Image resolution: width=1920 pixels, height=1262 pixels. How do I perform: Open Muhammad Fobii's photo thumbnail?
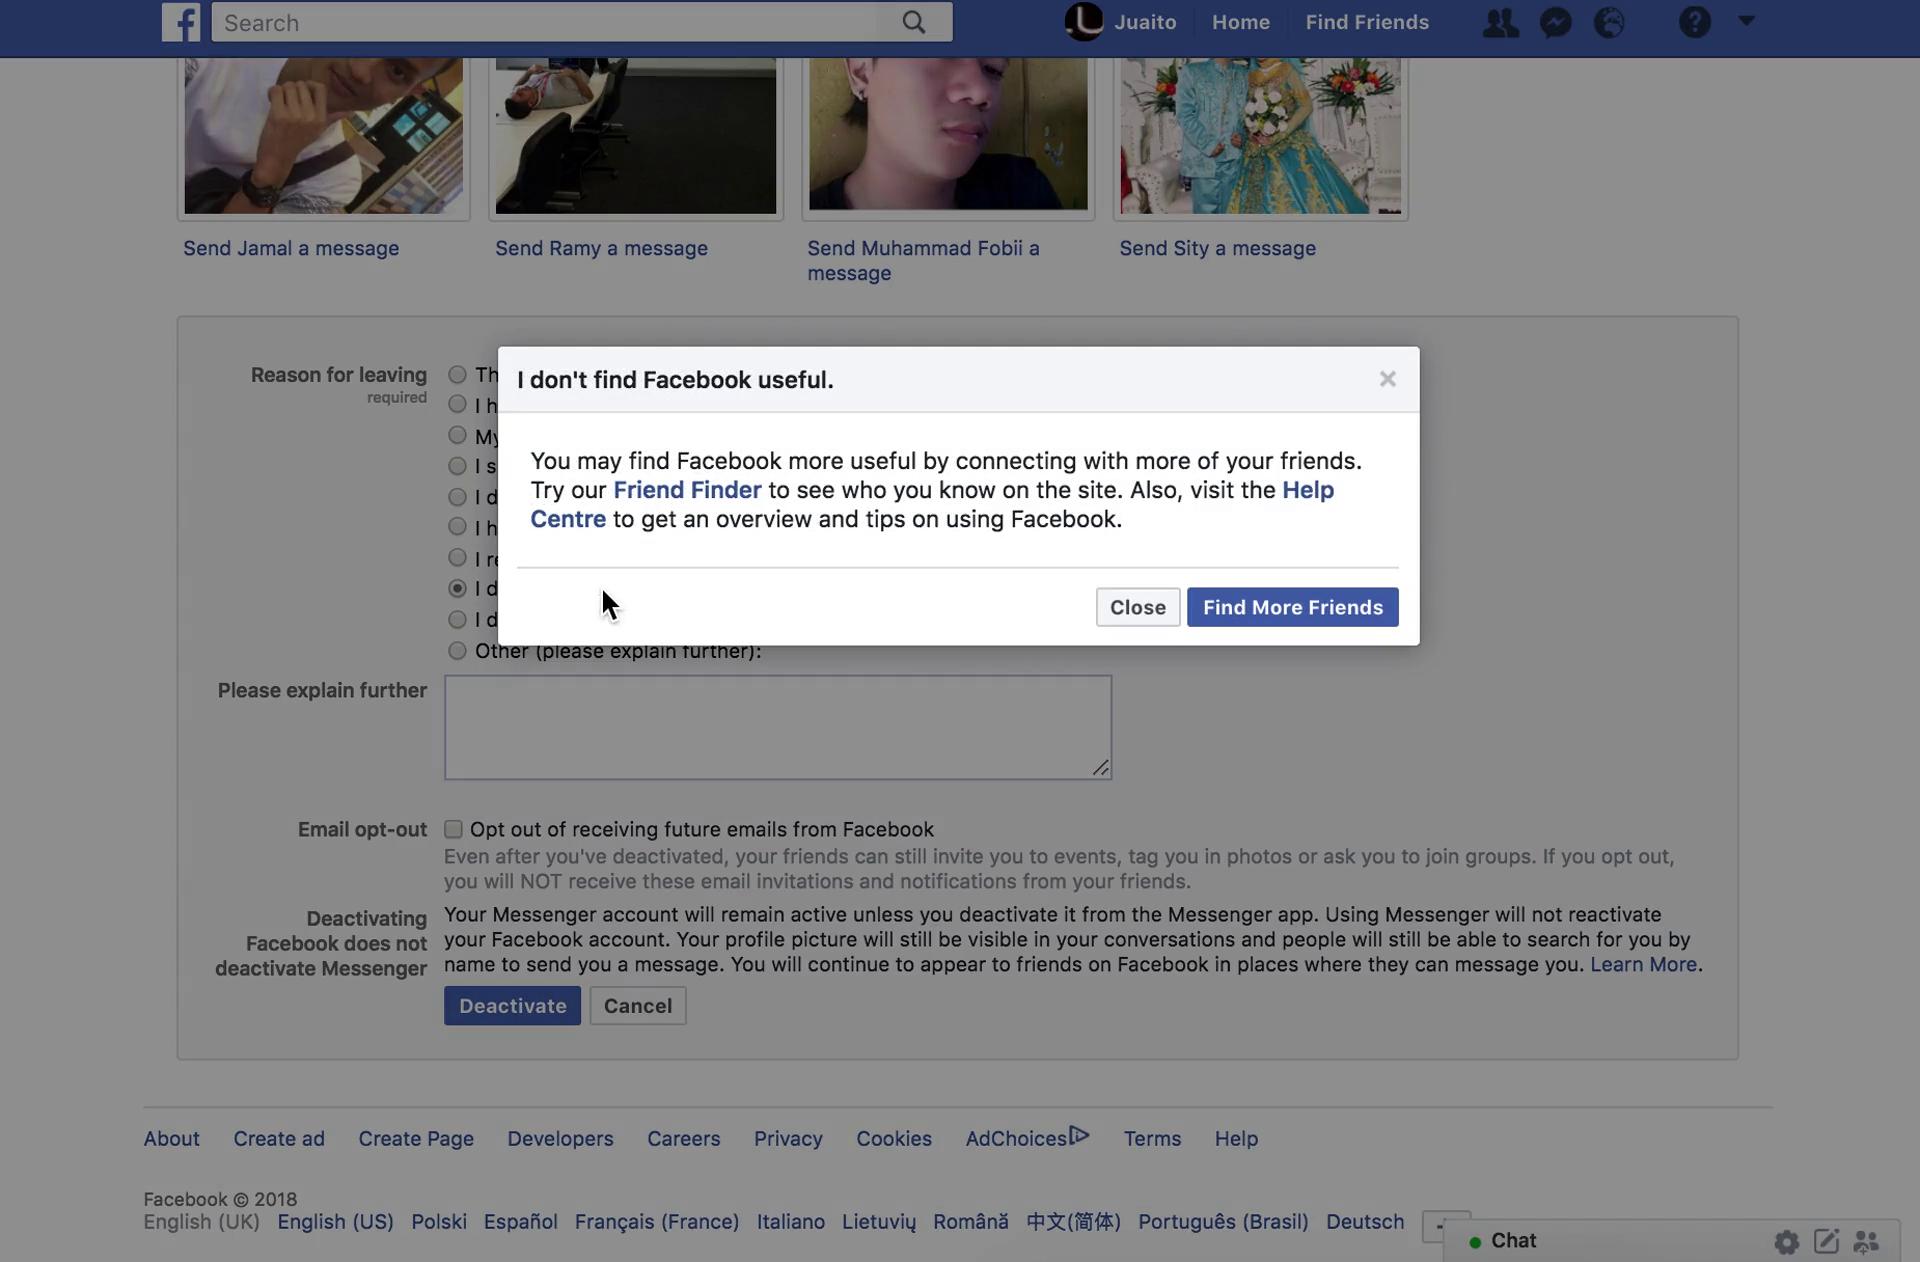948,134
